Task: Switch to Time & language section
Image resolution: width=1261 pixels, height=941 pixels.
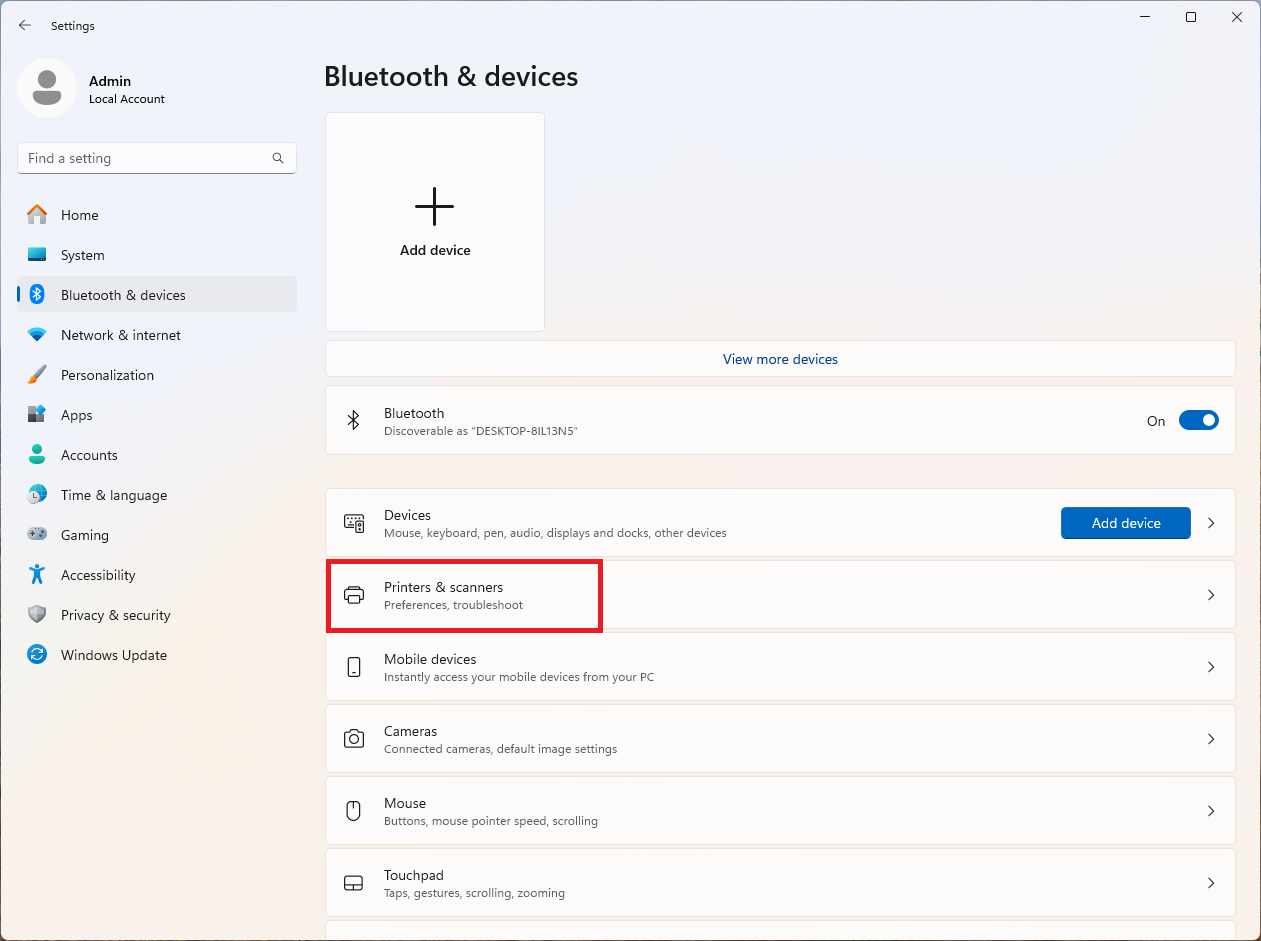Action: pos(113,495)
